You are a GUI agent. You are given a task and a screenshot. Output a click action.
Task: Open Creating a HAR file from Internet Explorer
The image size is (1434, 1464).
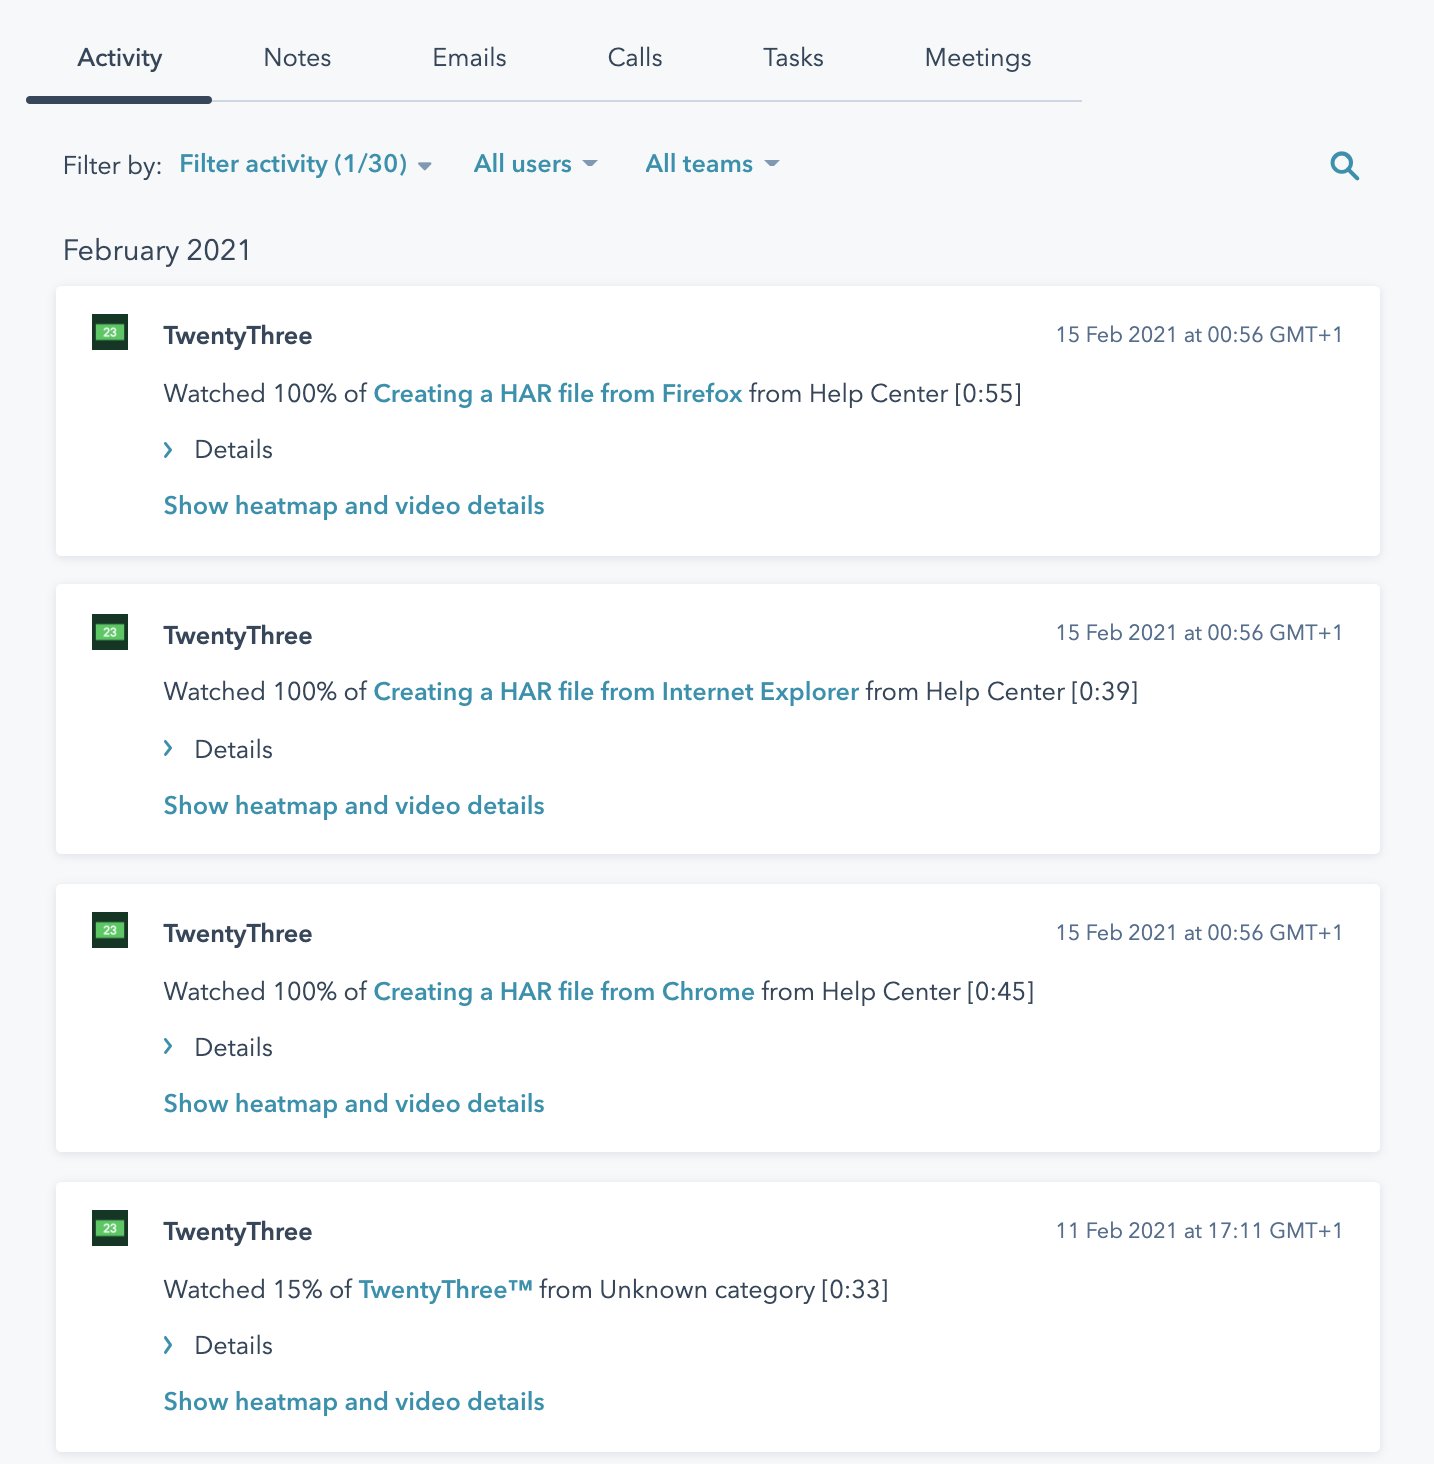pyautogui.click(x=616, y=692)
